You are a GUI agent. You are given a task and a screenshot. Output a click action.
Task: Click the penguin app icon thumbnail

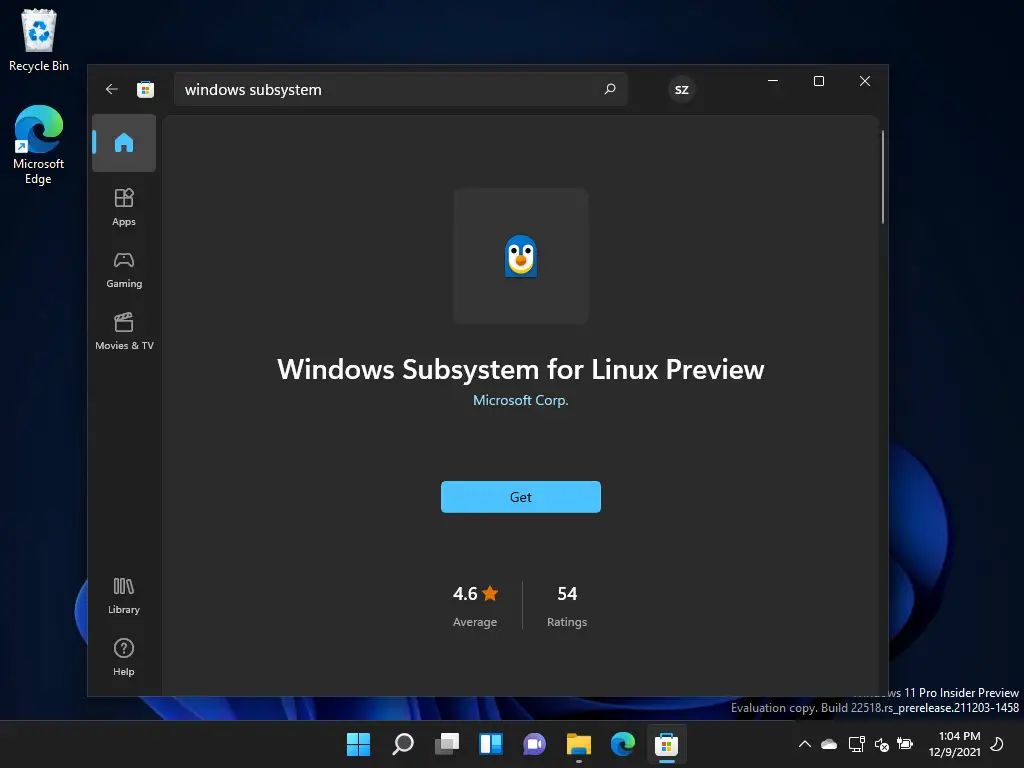(520, 256)
